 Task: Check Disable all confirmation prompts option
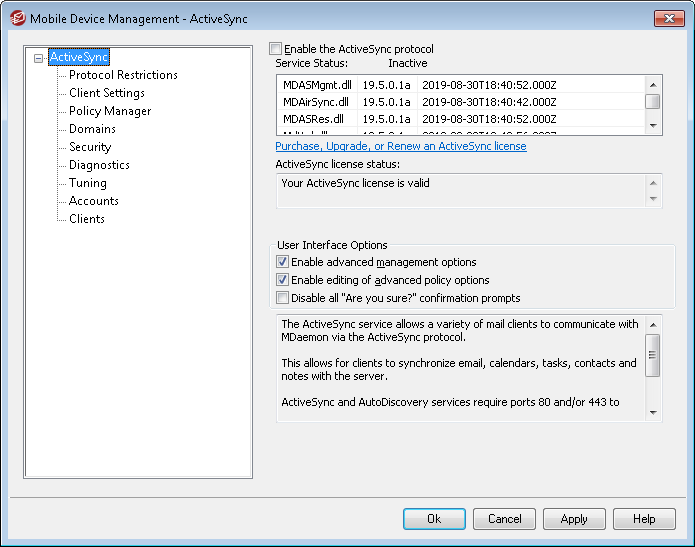[283, 298]
